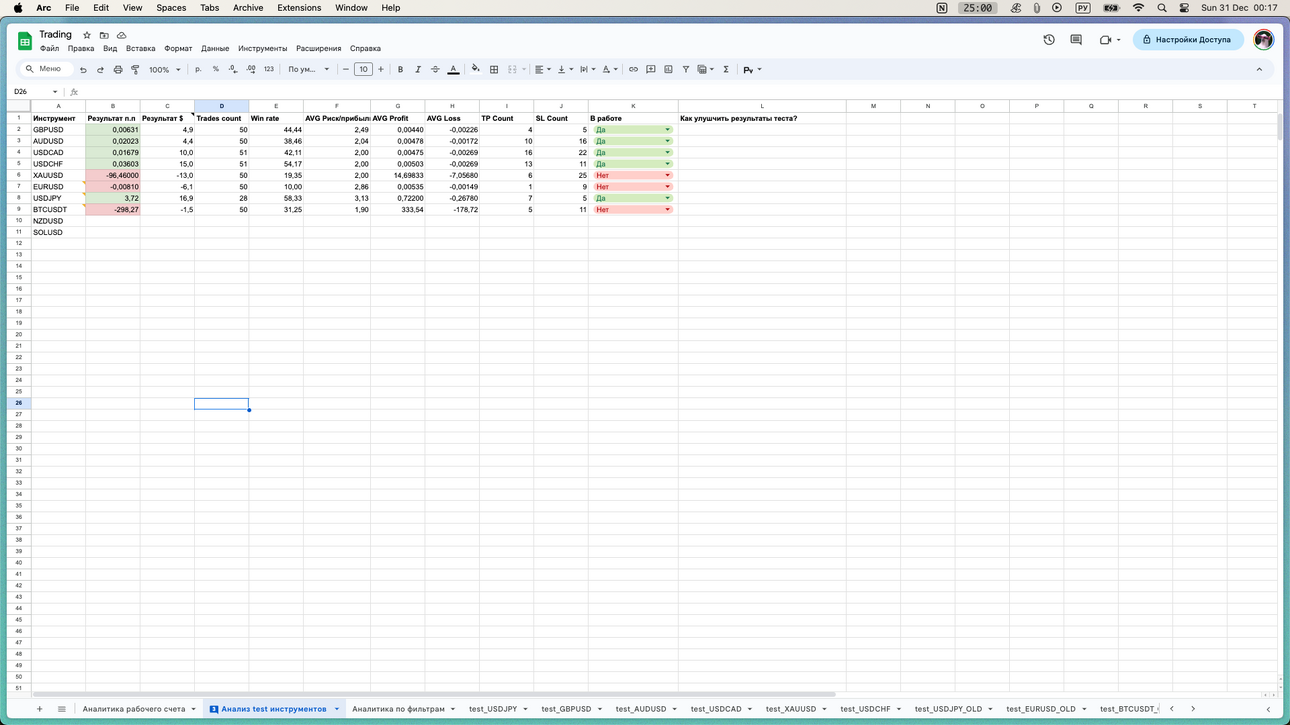The width and height of the screenshot is (1290, 725).
Task: Open the Google account avatar
Action: (x=1263, y=40)
